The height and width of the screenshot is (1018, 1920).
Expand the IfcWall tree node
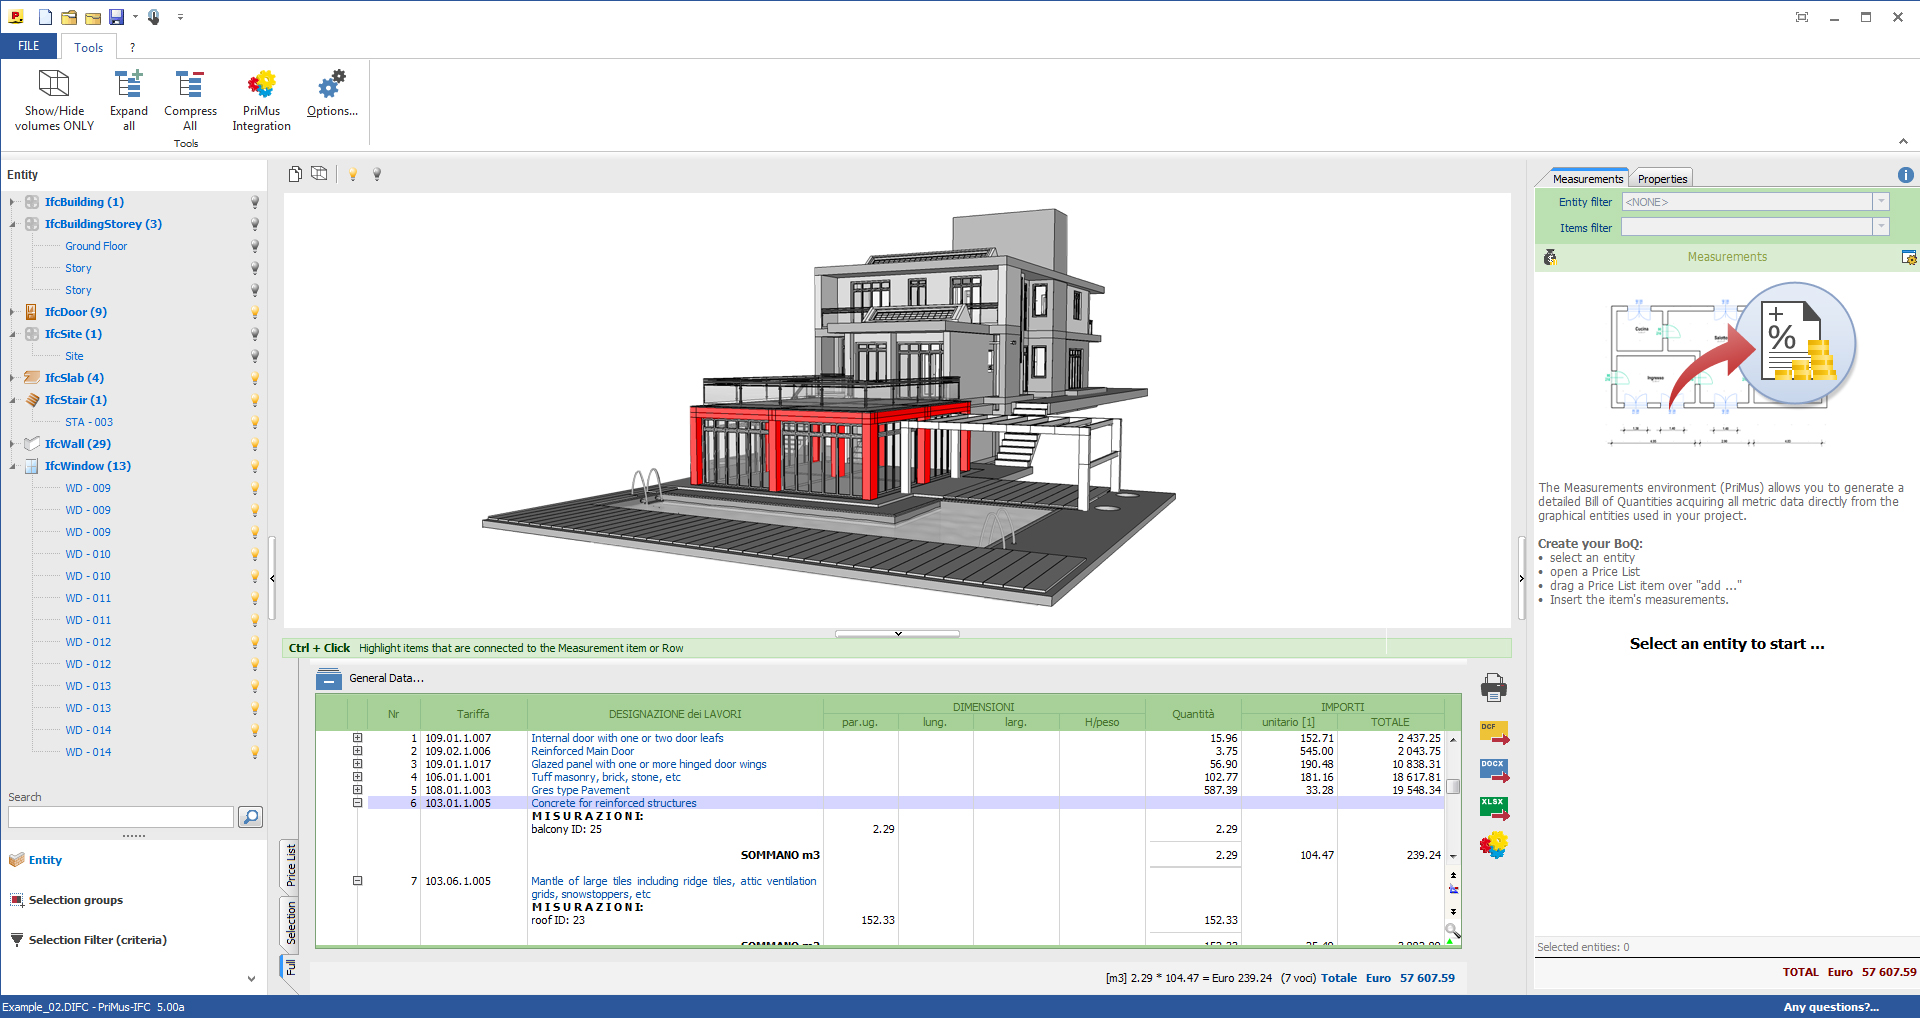coord(12,444)
